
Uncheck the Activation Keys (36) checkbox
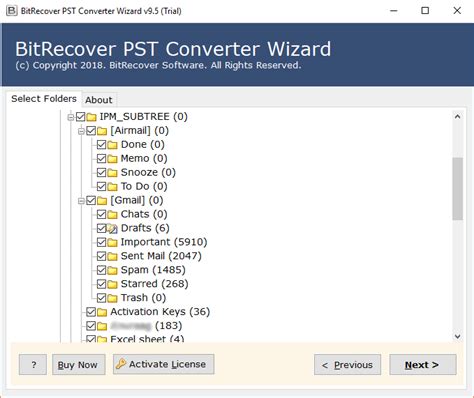pyautogui.click(x=91, y=312)
